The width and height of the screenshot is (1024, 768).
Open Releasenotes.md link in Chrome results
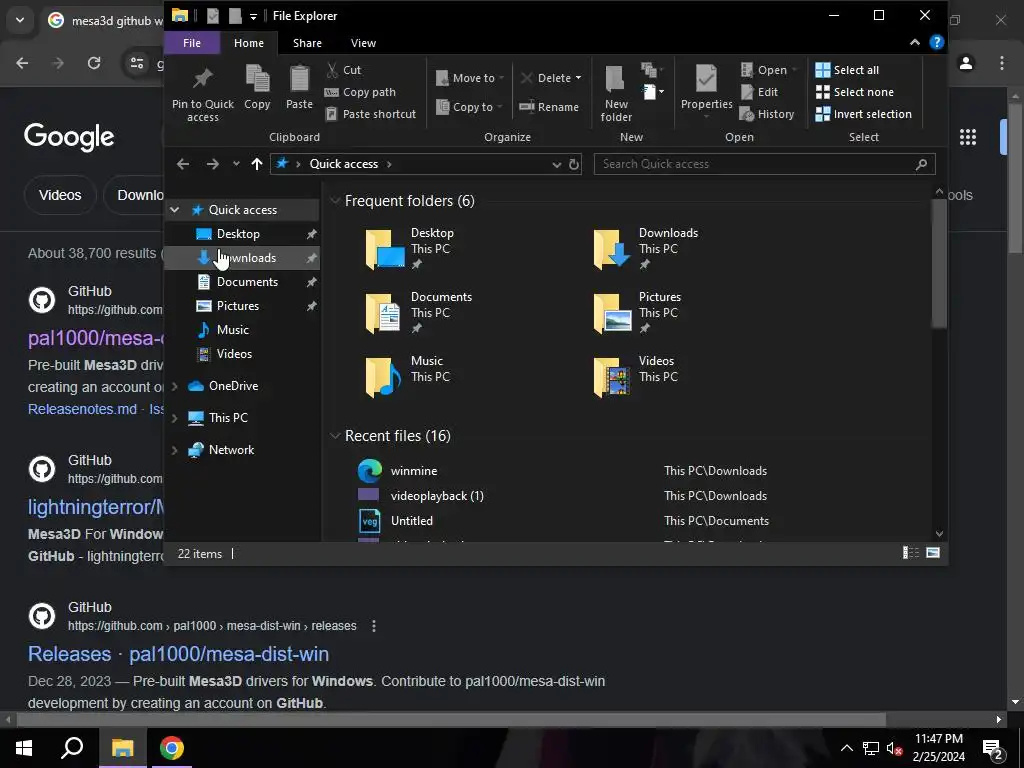(82, 409)
